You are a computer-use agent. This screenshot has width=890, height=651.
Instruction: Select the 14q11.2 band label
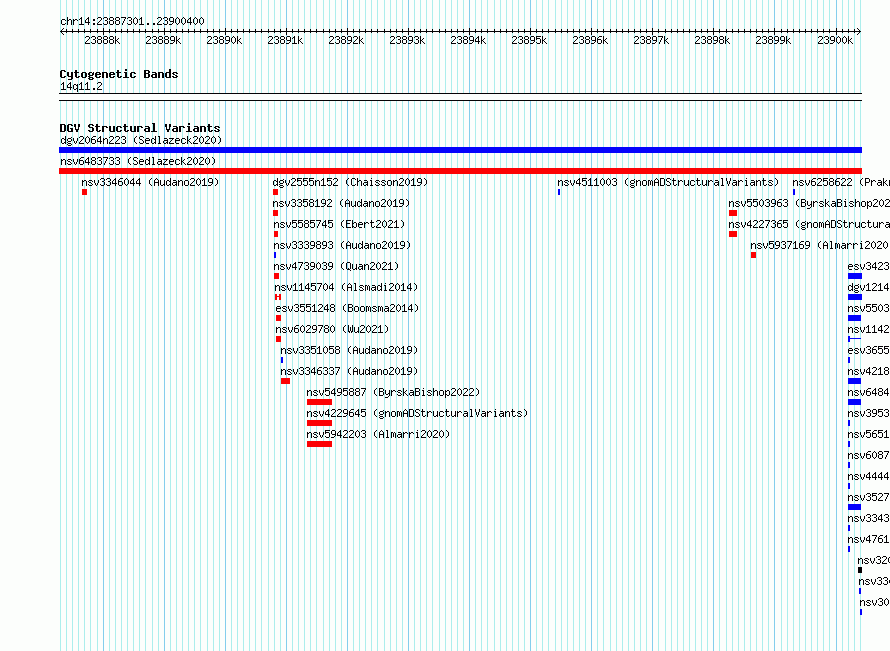pos(81,86)
